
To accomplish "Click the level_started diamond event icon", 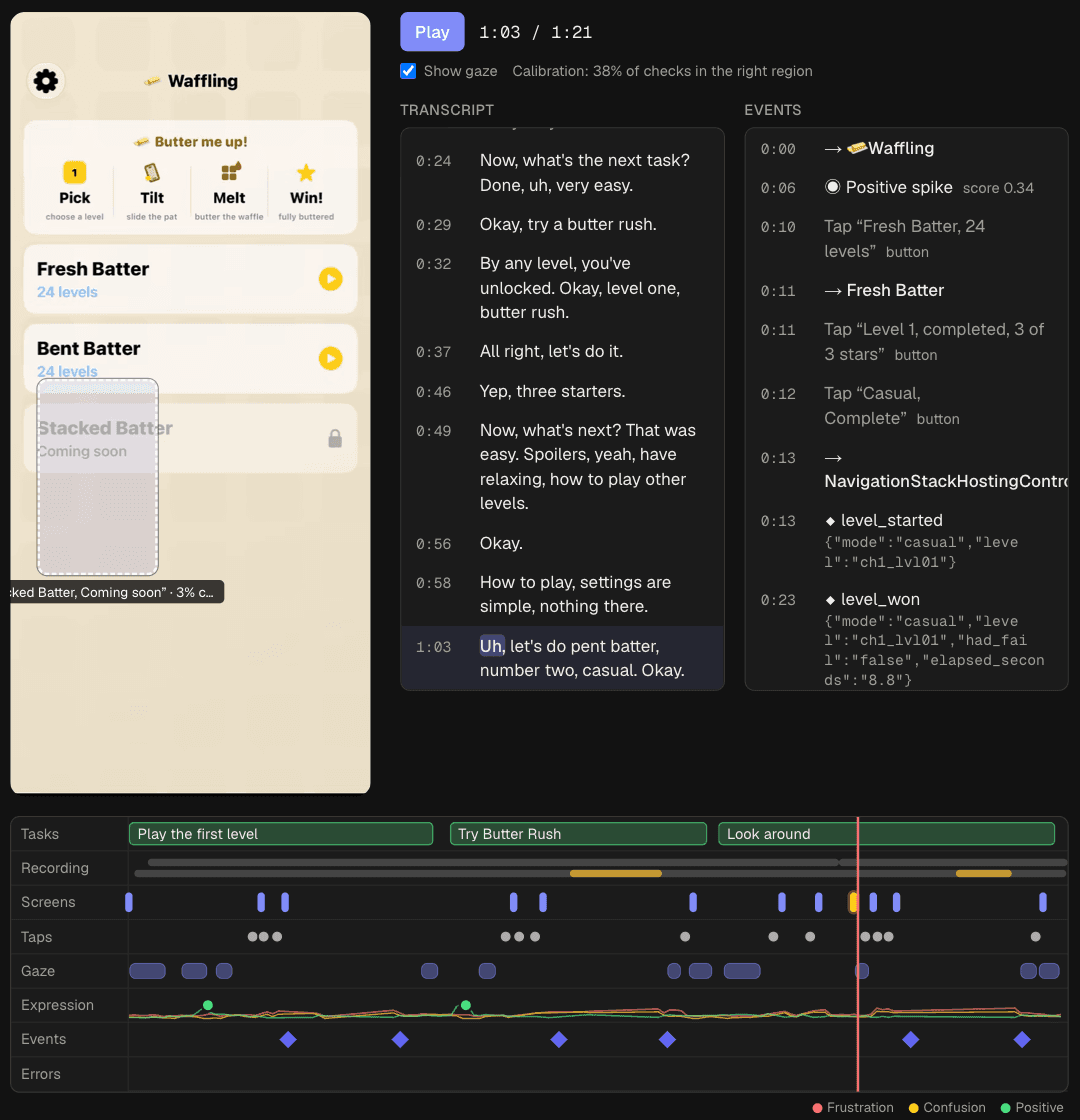I will click(830, 521).
